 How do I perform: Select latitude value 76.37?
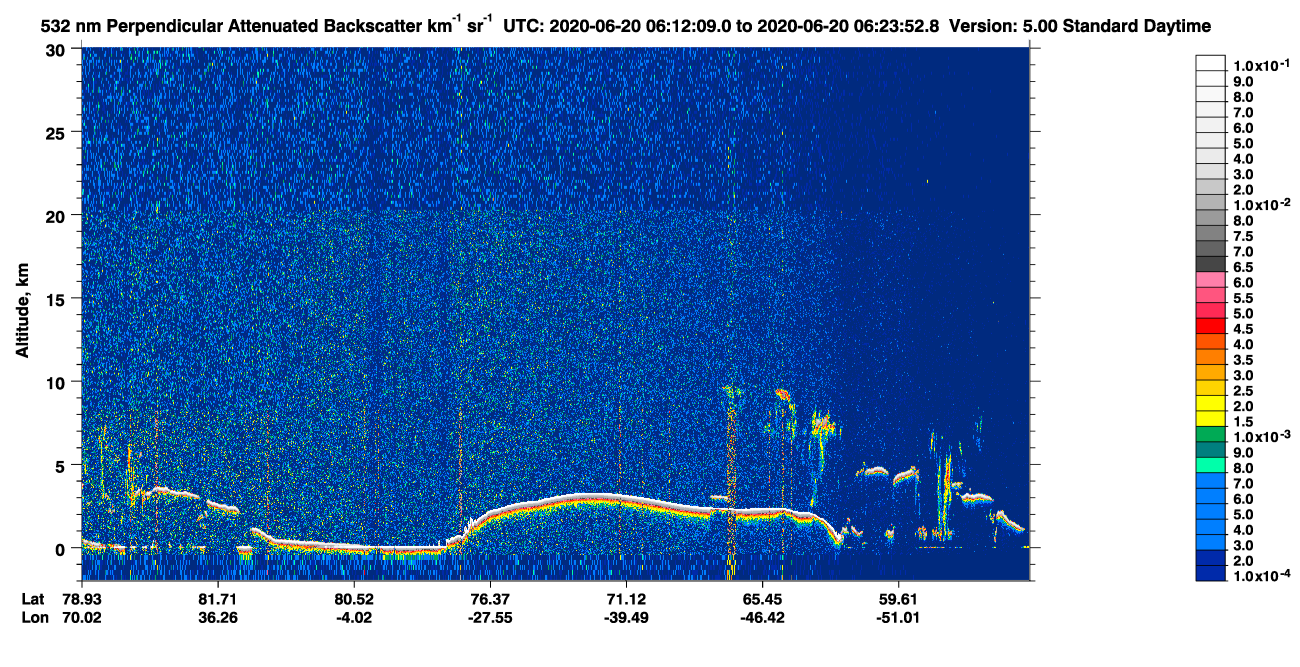point(489,598)
